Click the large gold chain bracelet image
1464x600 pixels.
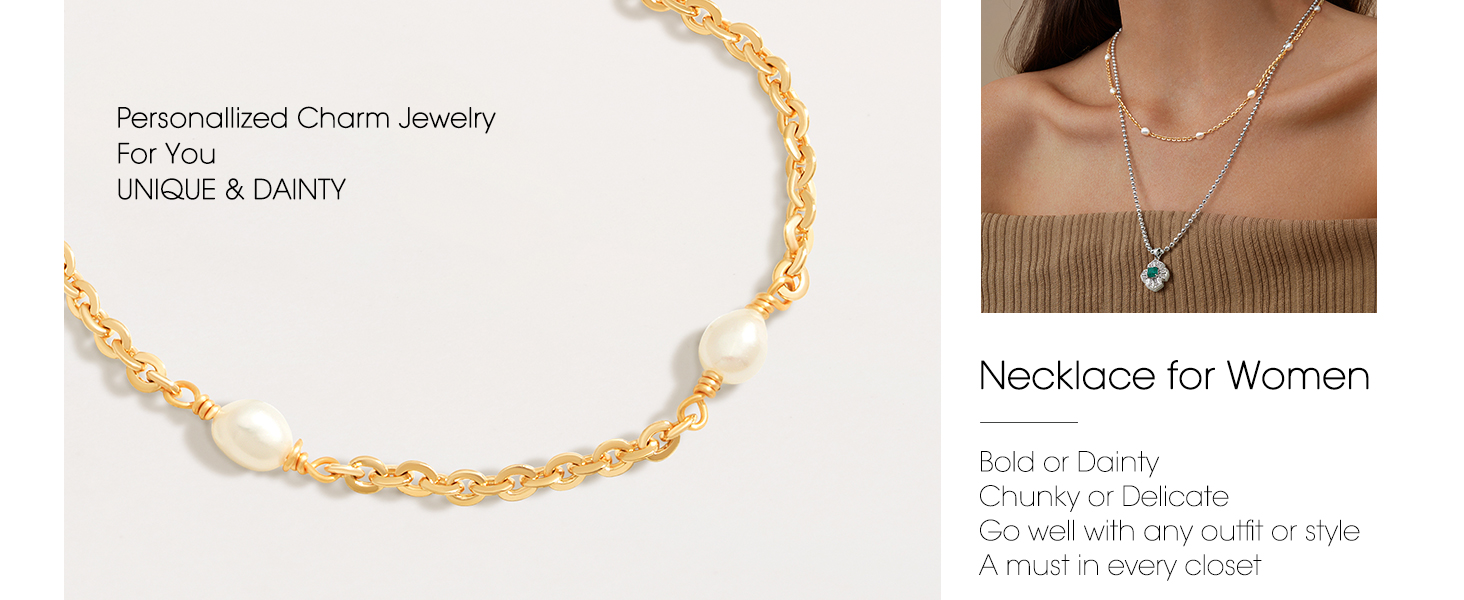tap(502, 300)
